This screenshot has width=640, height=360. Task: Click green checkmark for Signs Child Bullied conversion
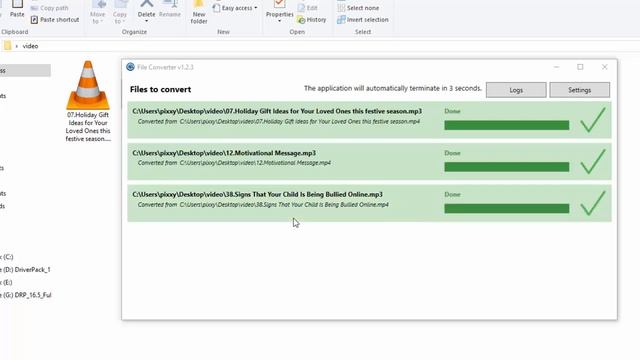click(x=593, y=203)
